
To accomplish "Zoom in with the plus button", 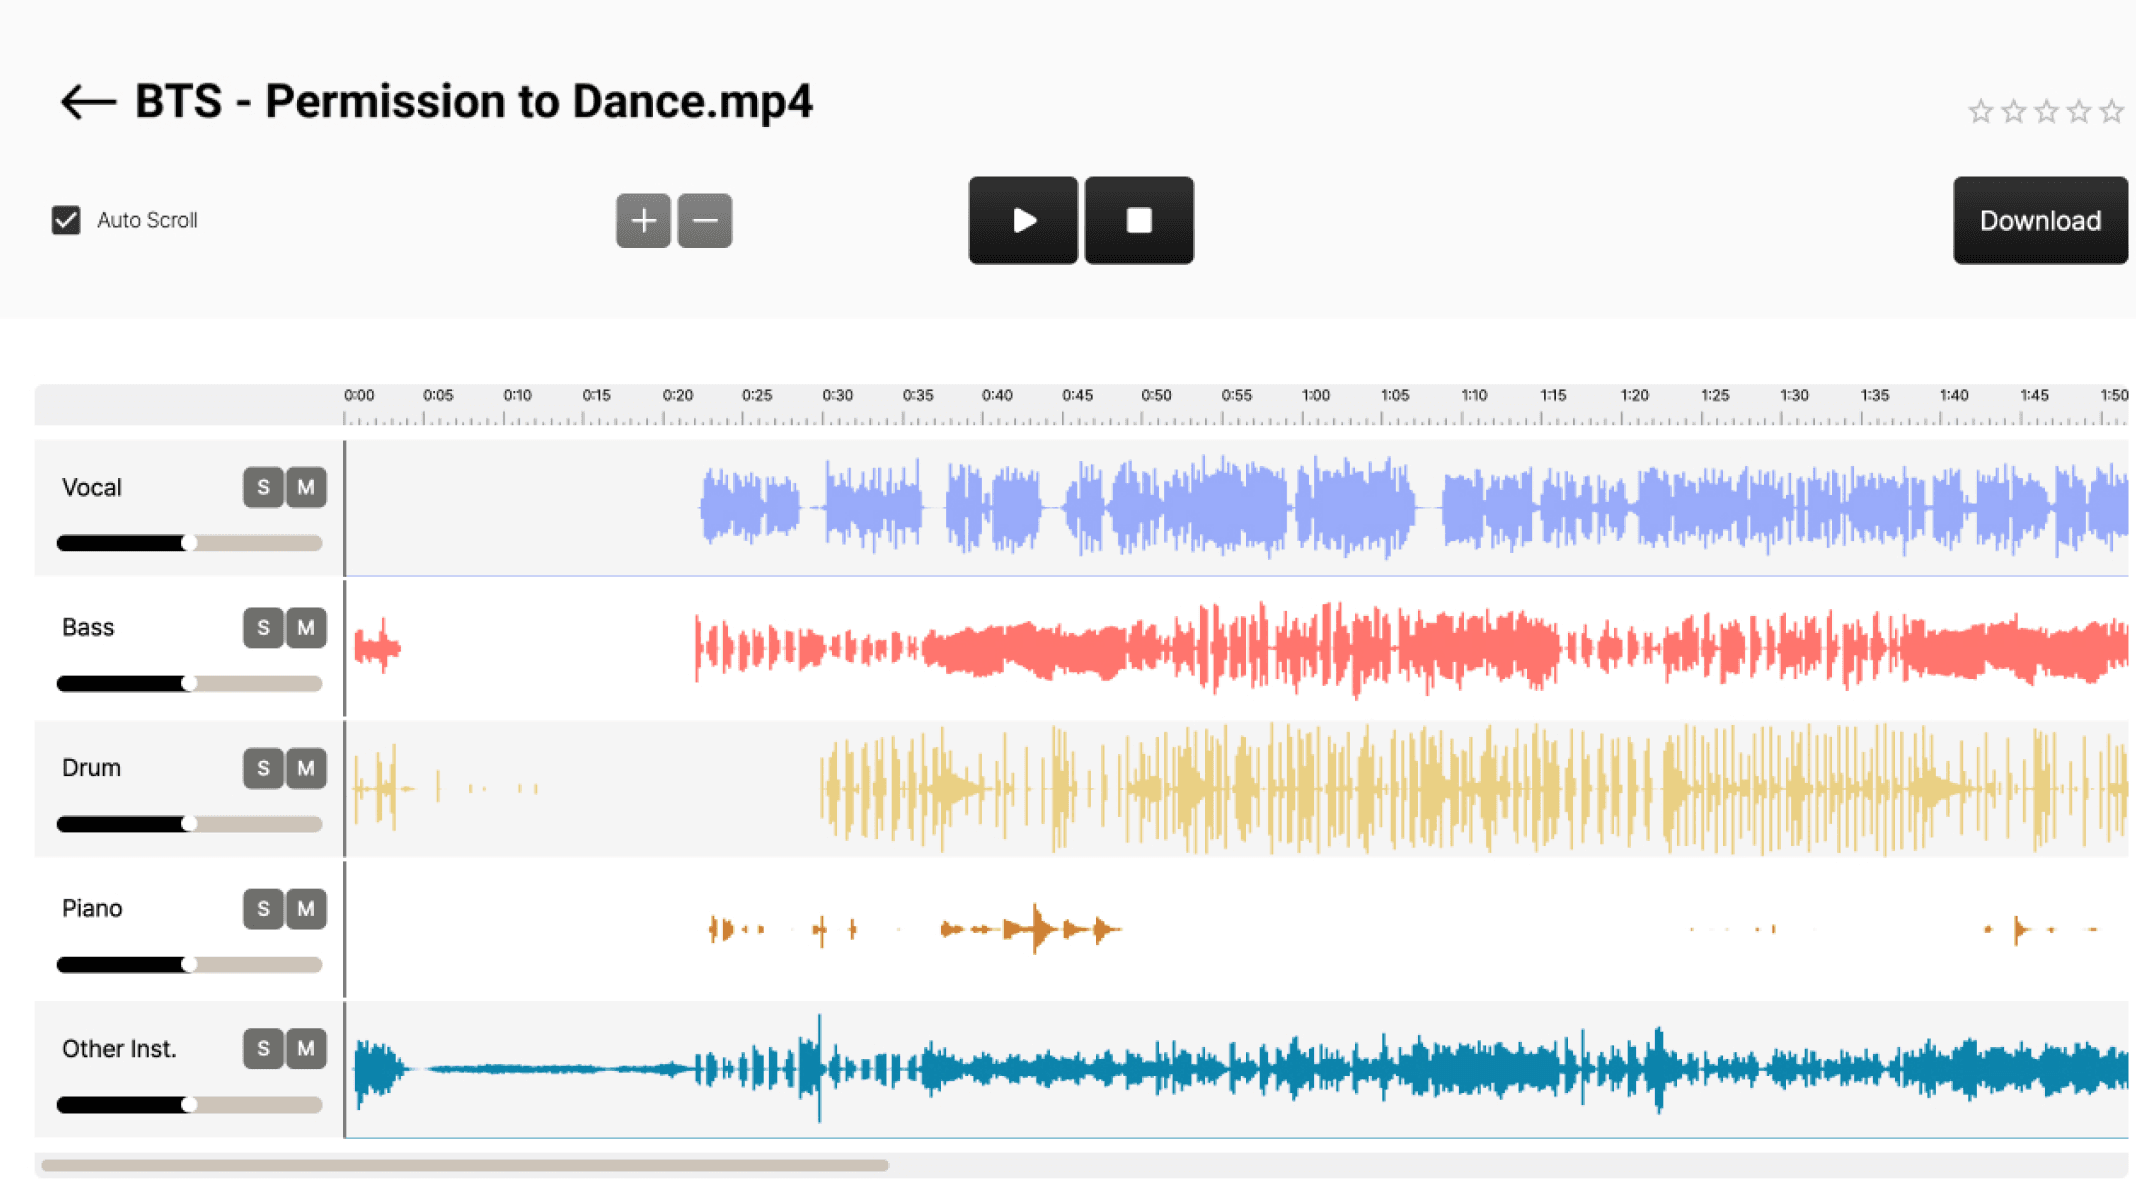I will [x=643, y=220].
